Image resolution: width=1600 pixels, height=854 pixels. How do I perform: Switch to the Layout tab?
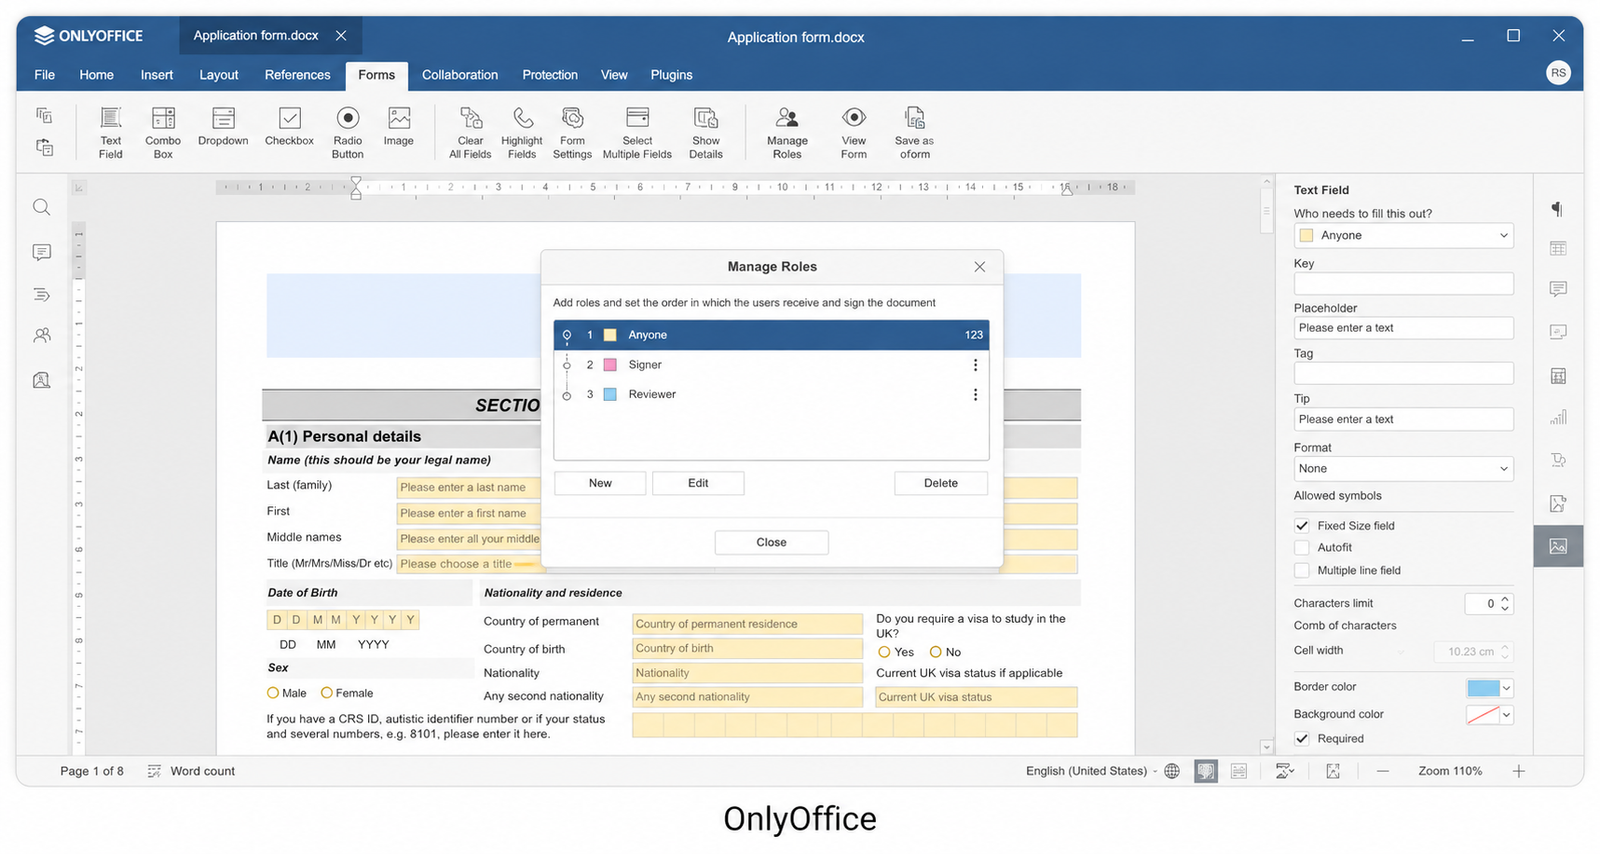(x=219, y=74)
